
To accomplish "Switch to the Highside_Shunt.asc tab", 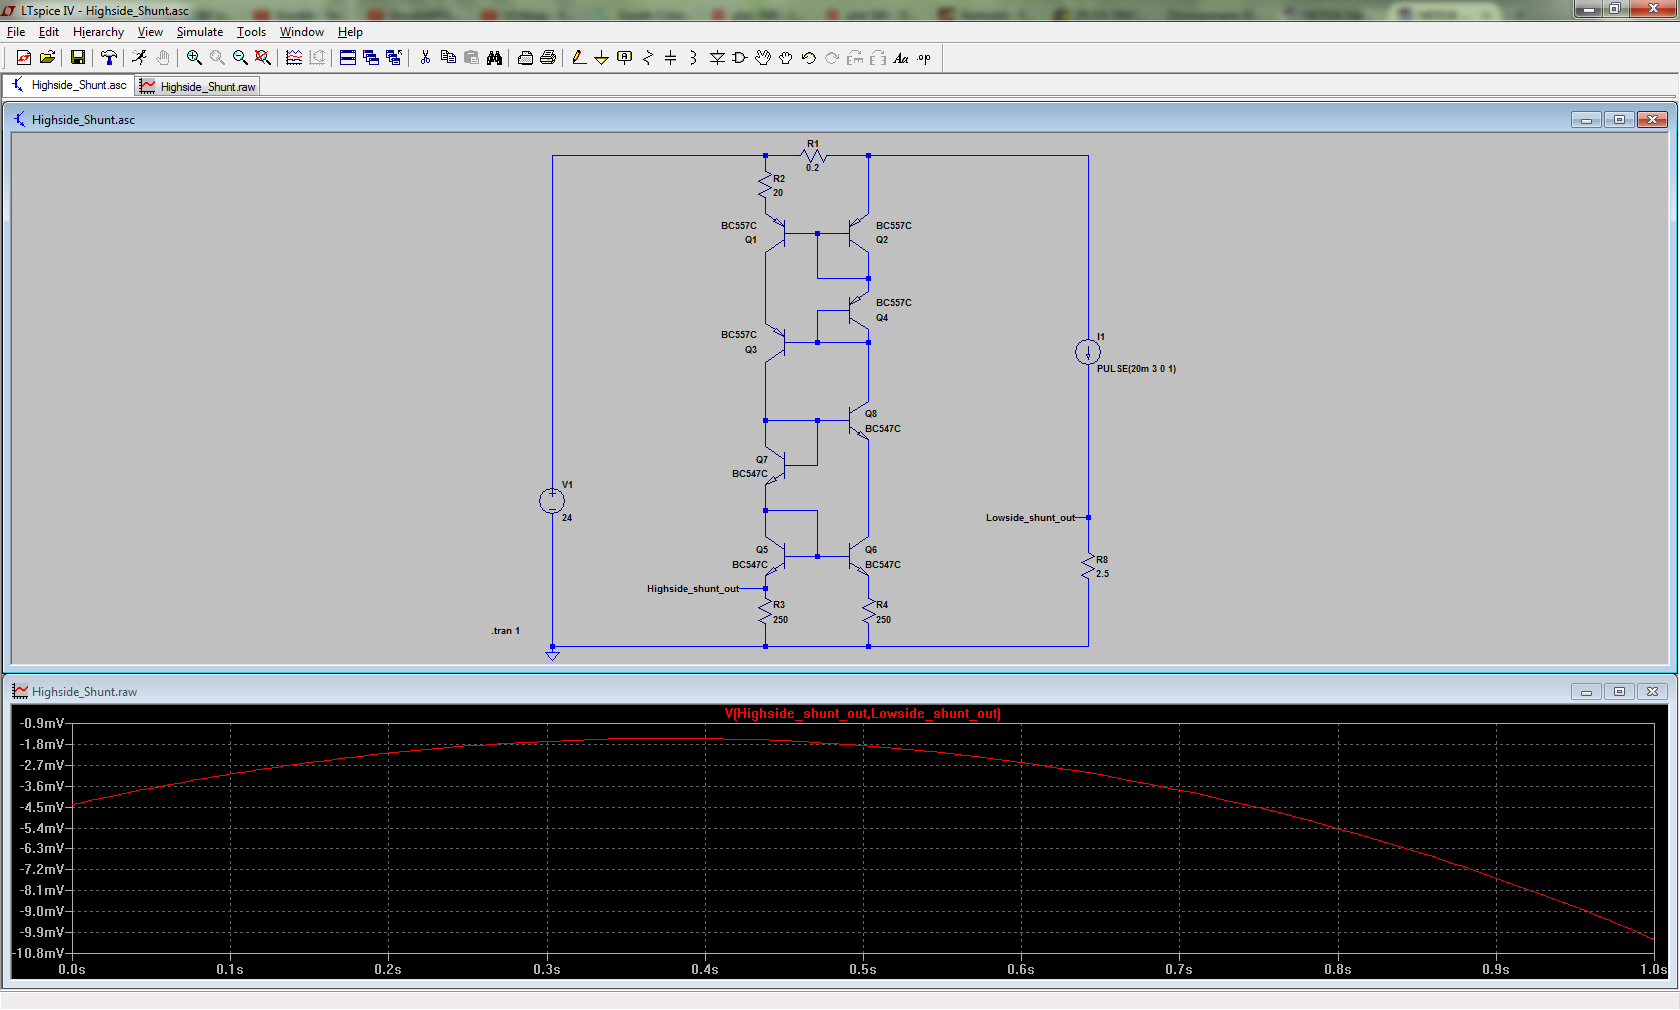I will [69, 85].
